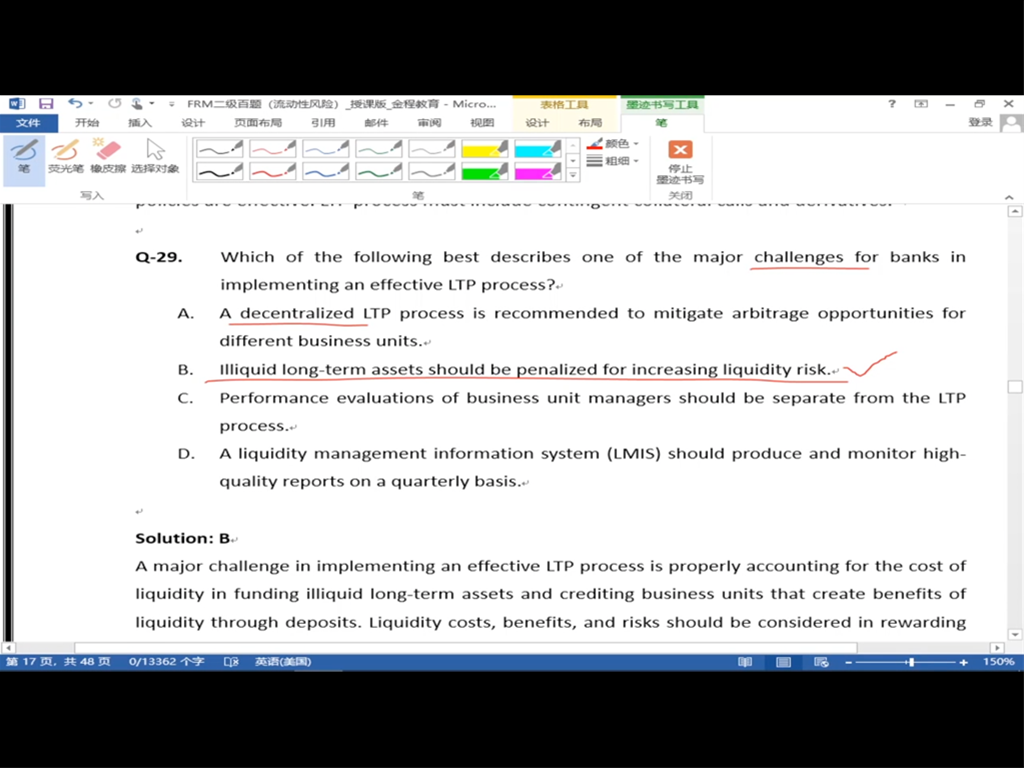This screenshot has height=768, width=1024.
Task: Open the pen Thickness (粗细) dropdown
Action: (613, 161)
